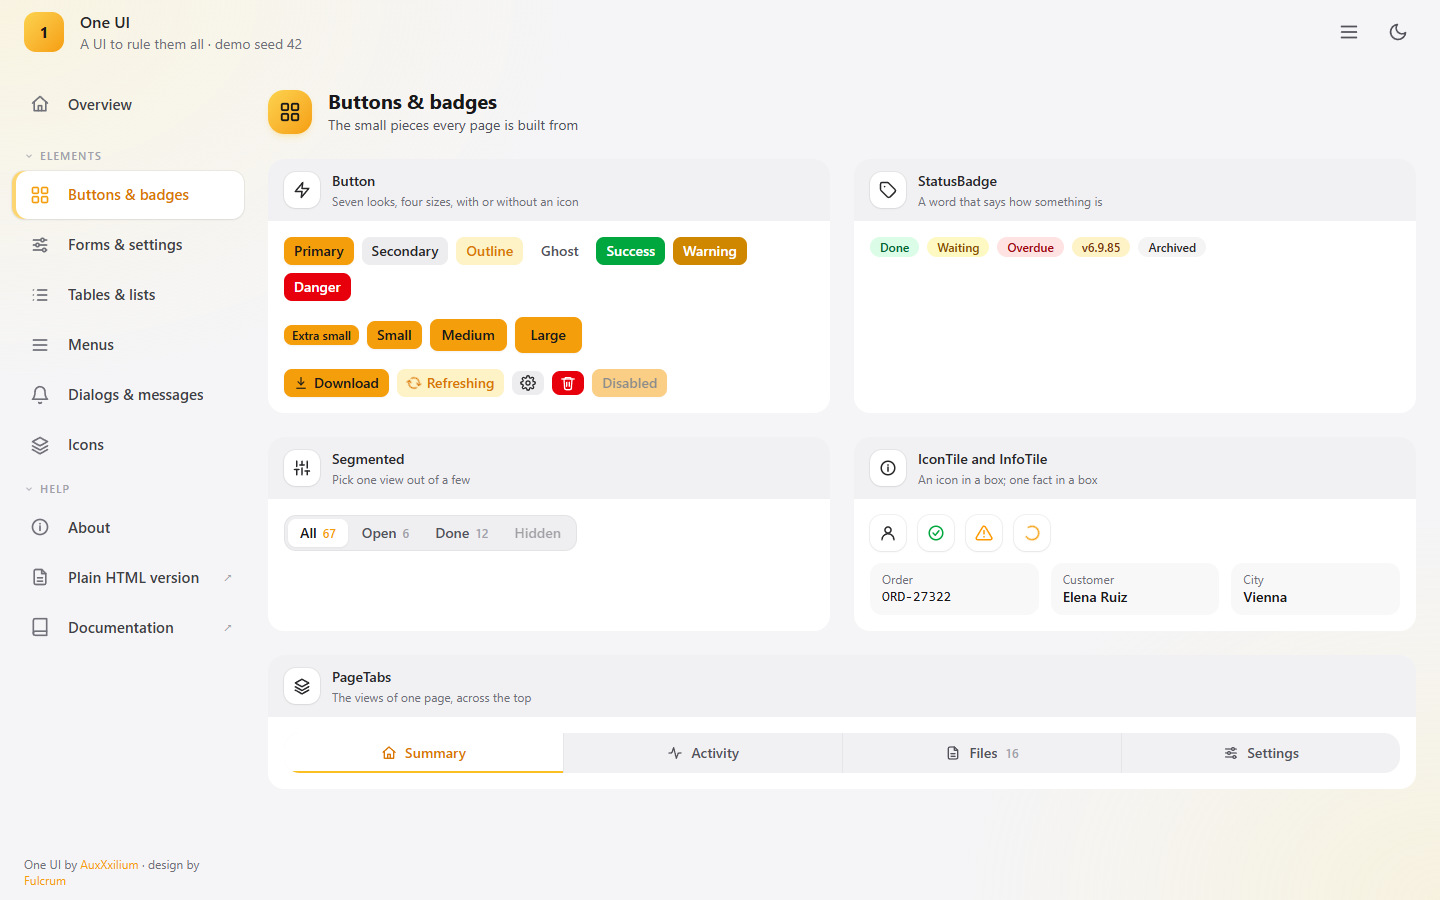Open Forms & settings page
Viewport: 1440px width, 900px height.
[128, 245]
